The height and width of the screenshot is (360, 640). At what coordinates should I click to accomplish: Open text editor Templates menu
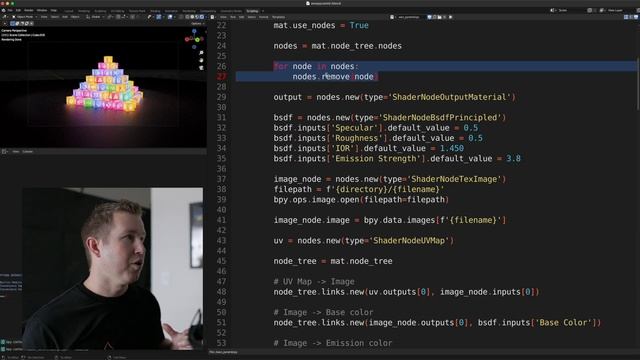pos(278,17)
